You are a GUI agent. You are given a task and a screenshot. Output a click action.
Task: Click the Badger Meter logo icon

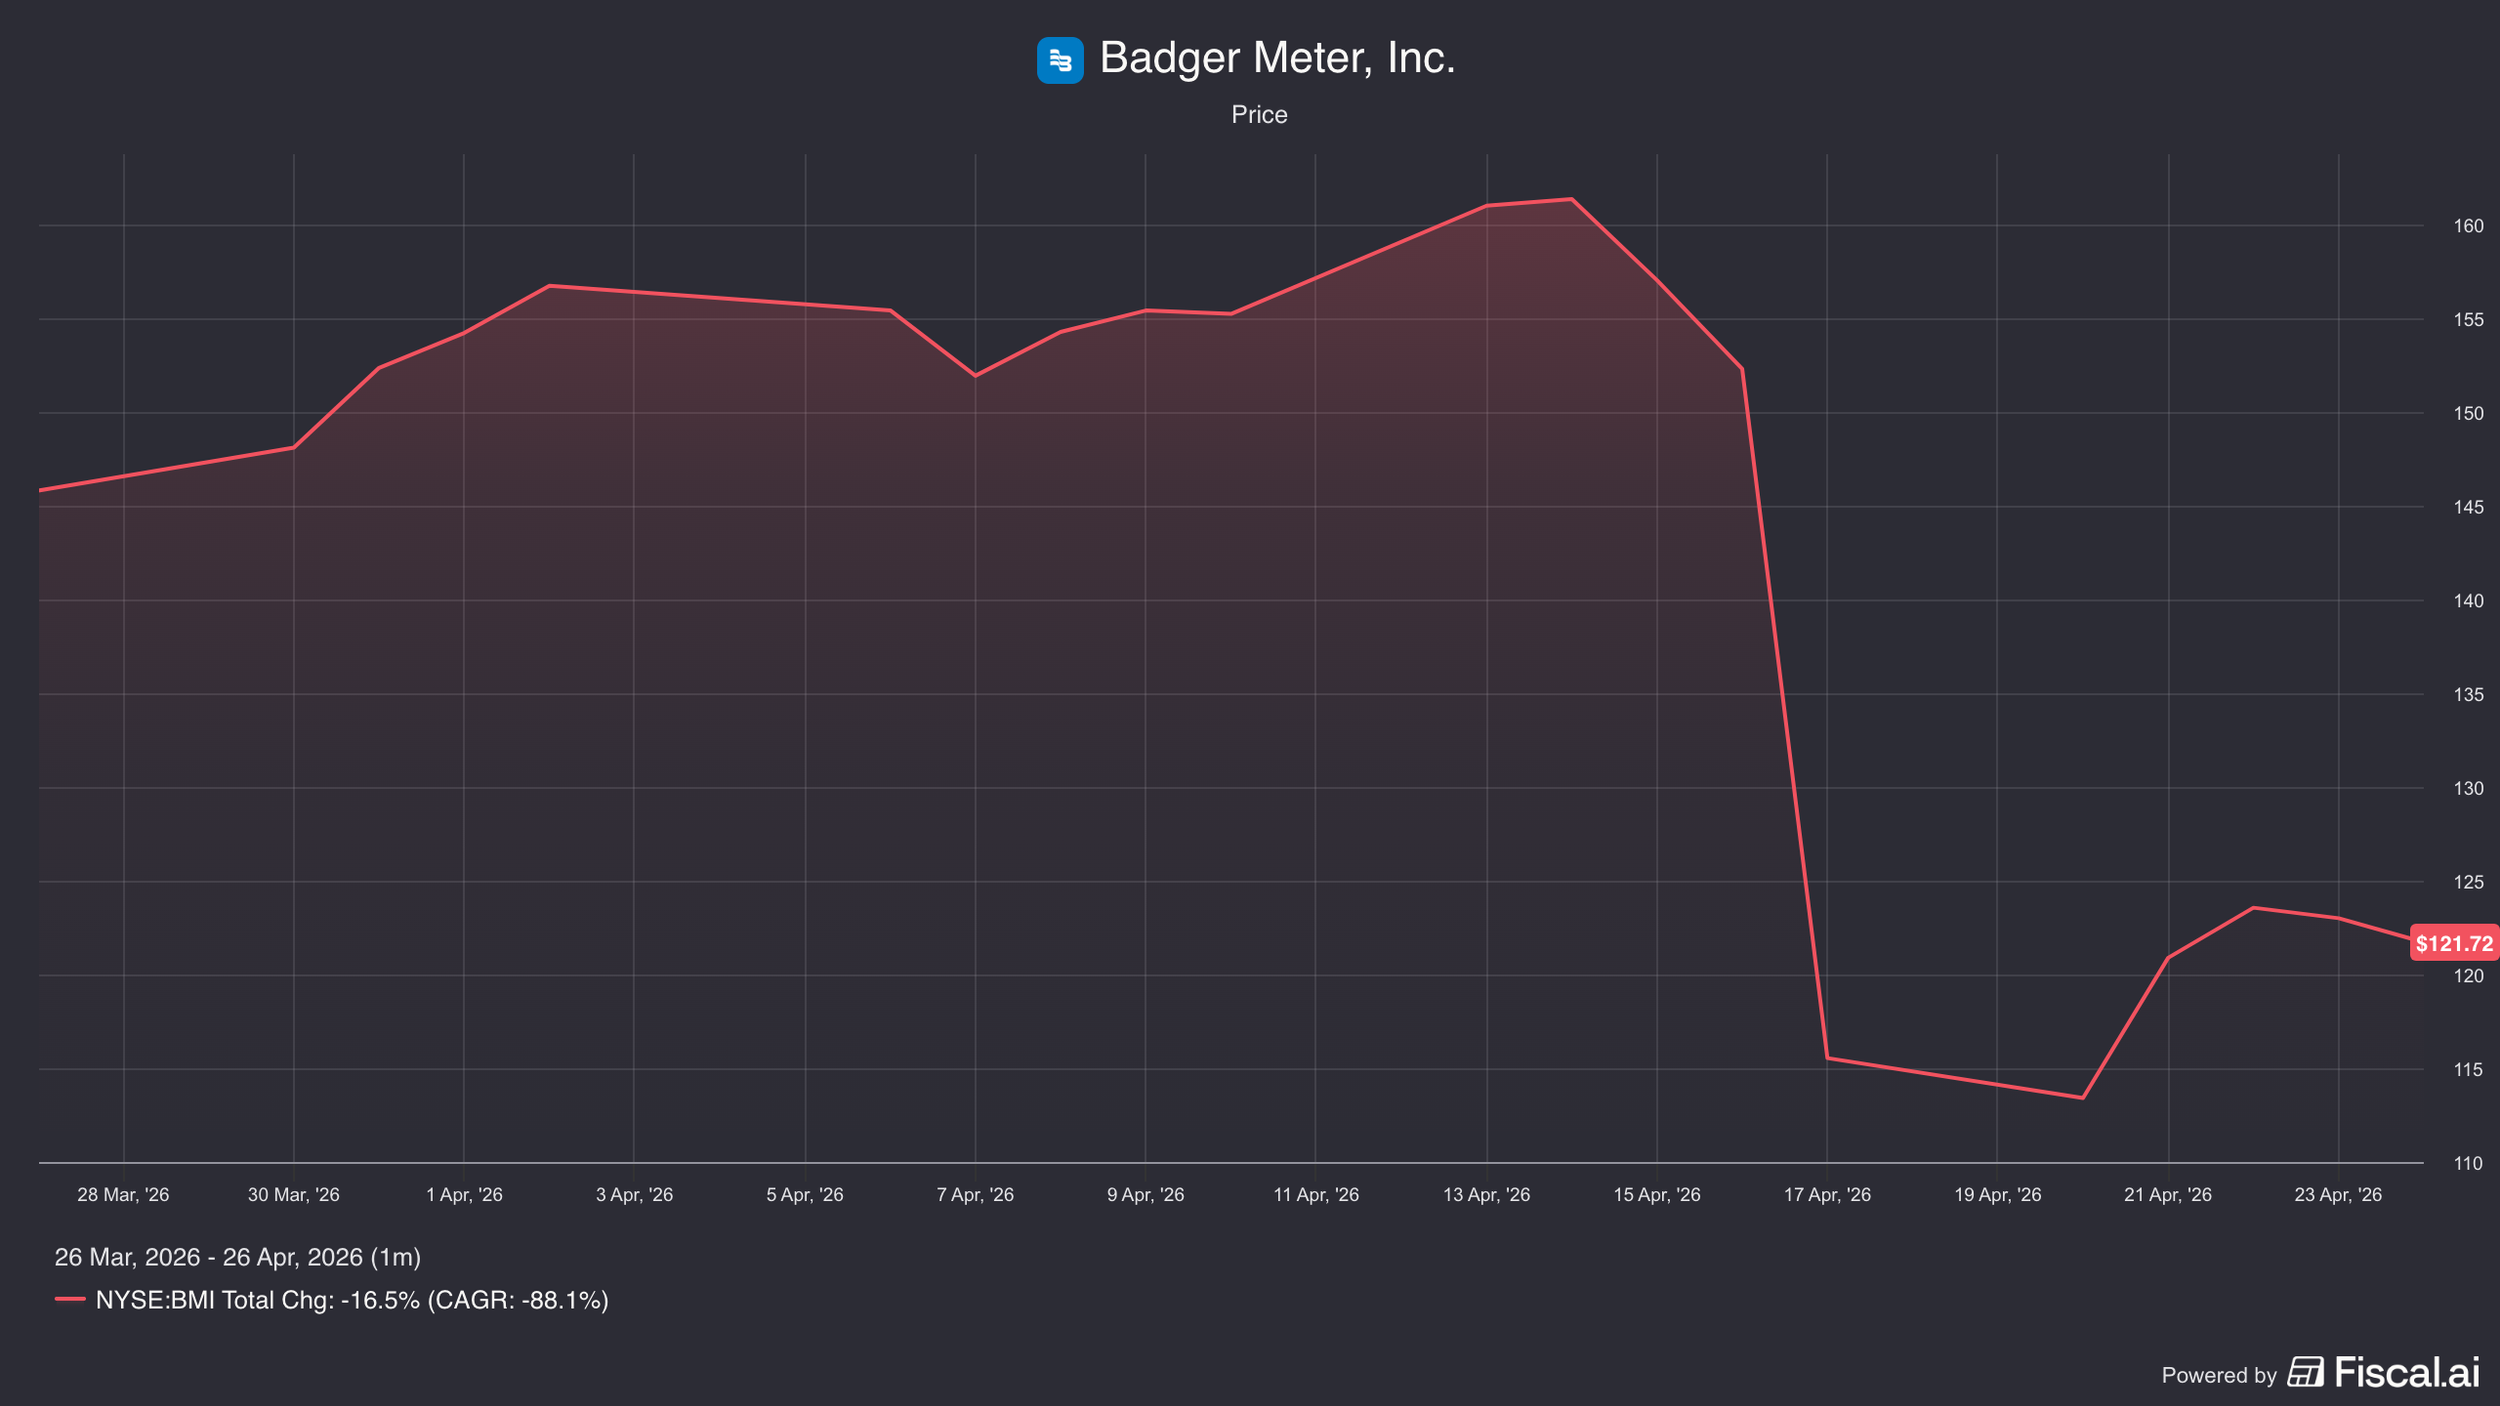(x=1060, y=60)
